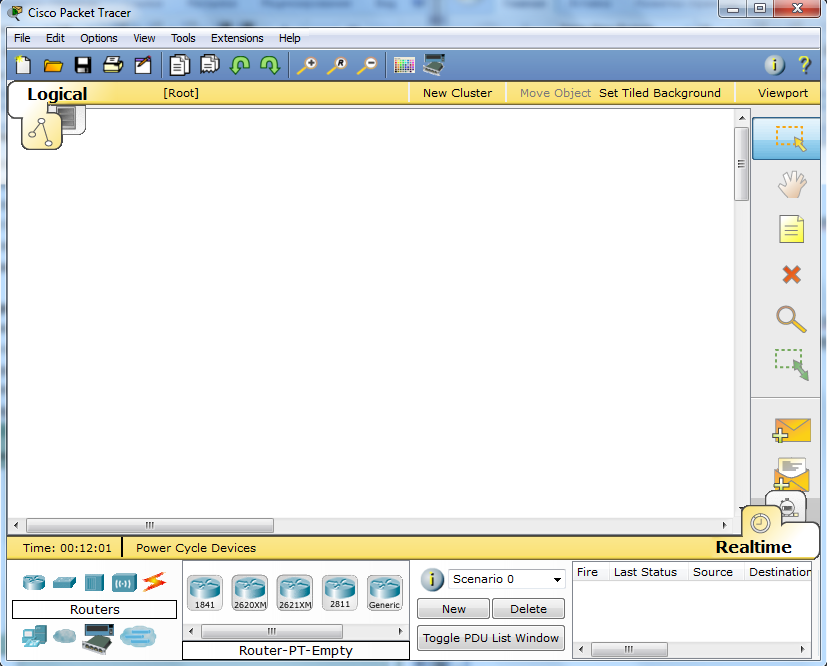Select the End Devices category icon
The image size is (827, 666).
(x=34, y=636)
